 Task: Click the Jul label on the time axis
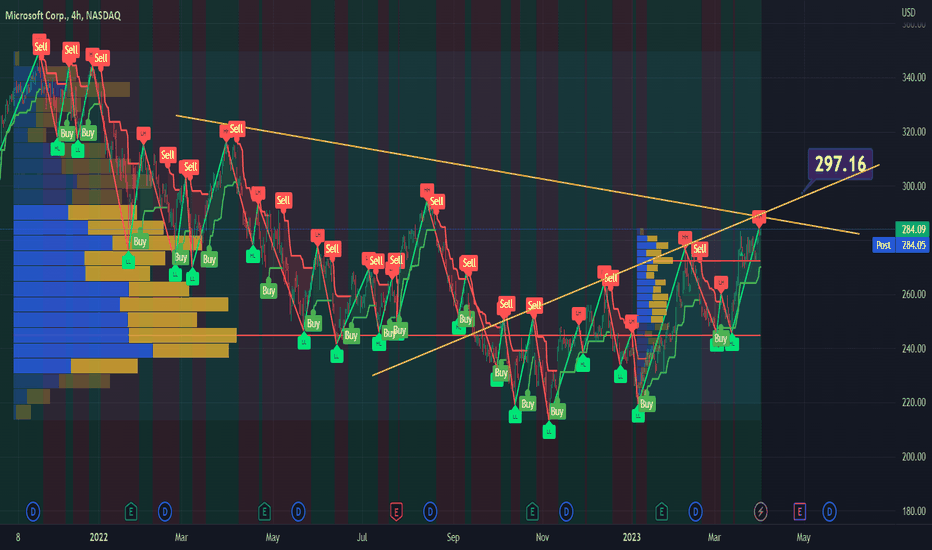[x=362, y=538]
